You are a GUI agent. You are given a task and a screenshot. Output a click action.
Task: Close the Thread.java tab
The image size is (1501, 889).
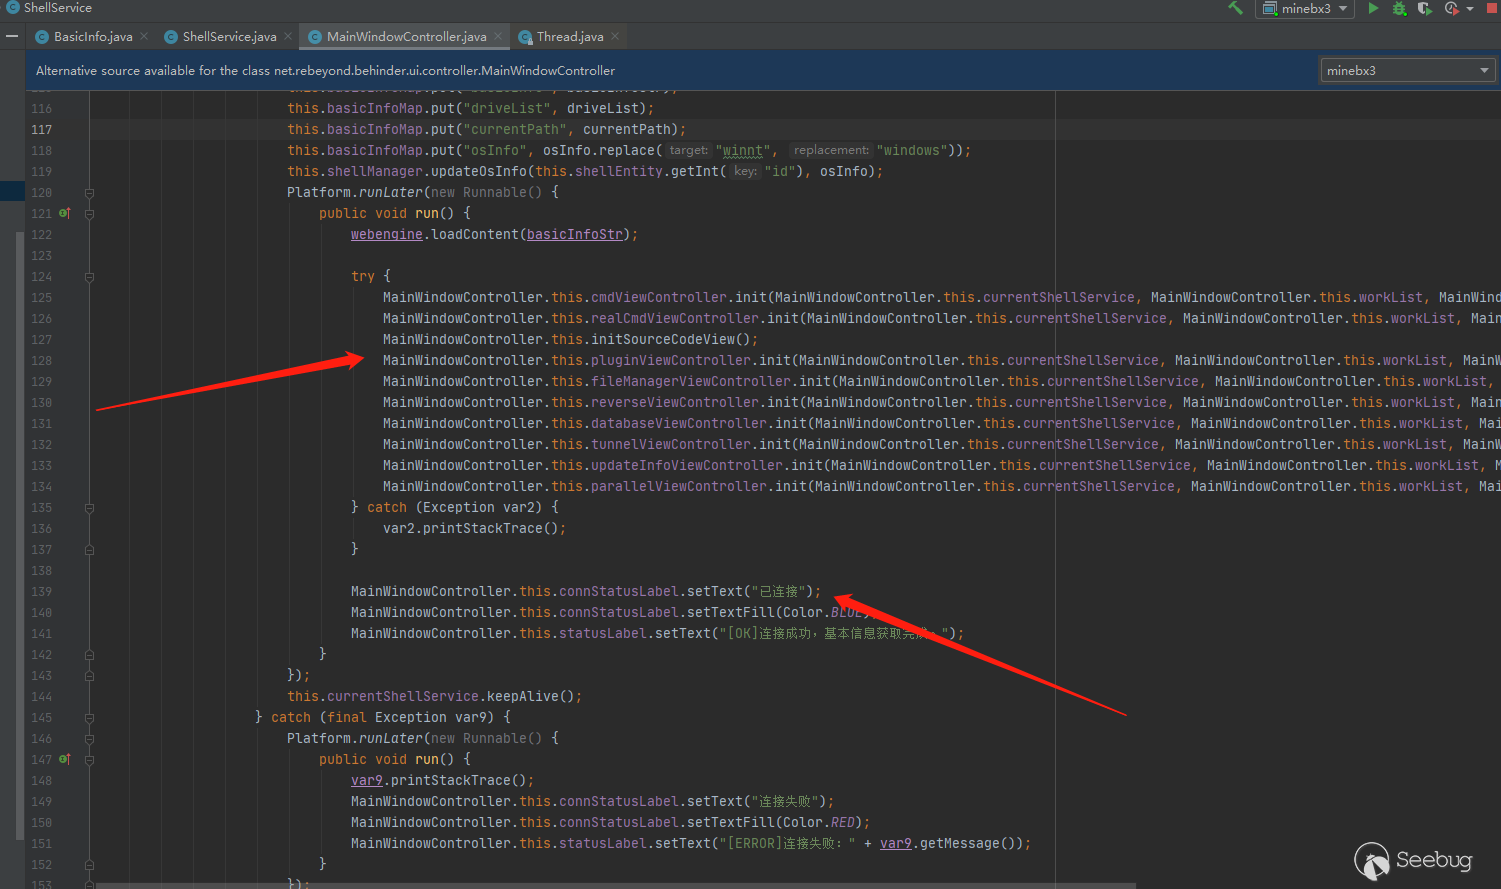point(615,36)
